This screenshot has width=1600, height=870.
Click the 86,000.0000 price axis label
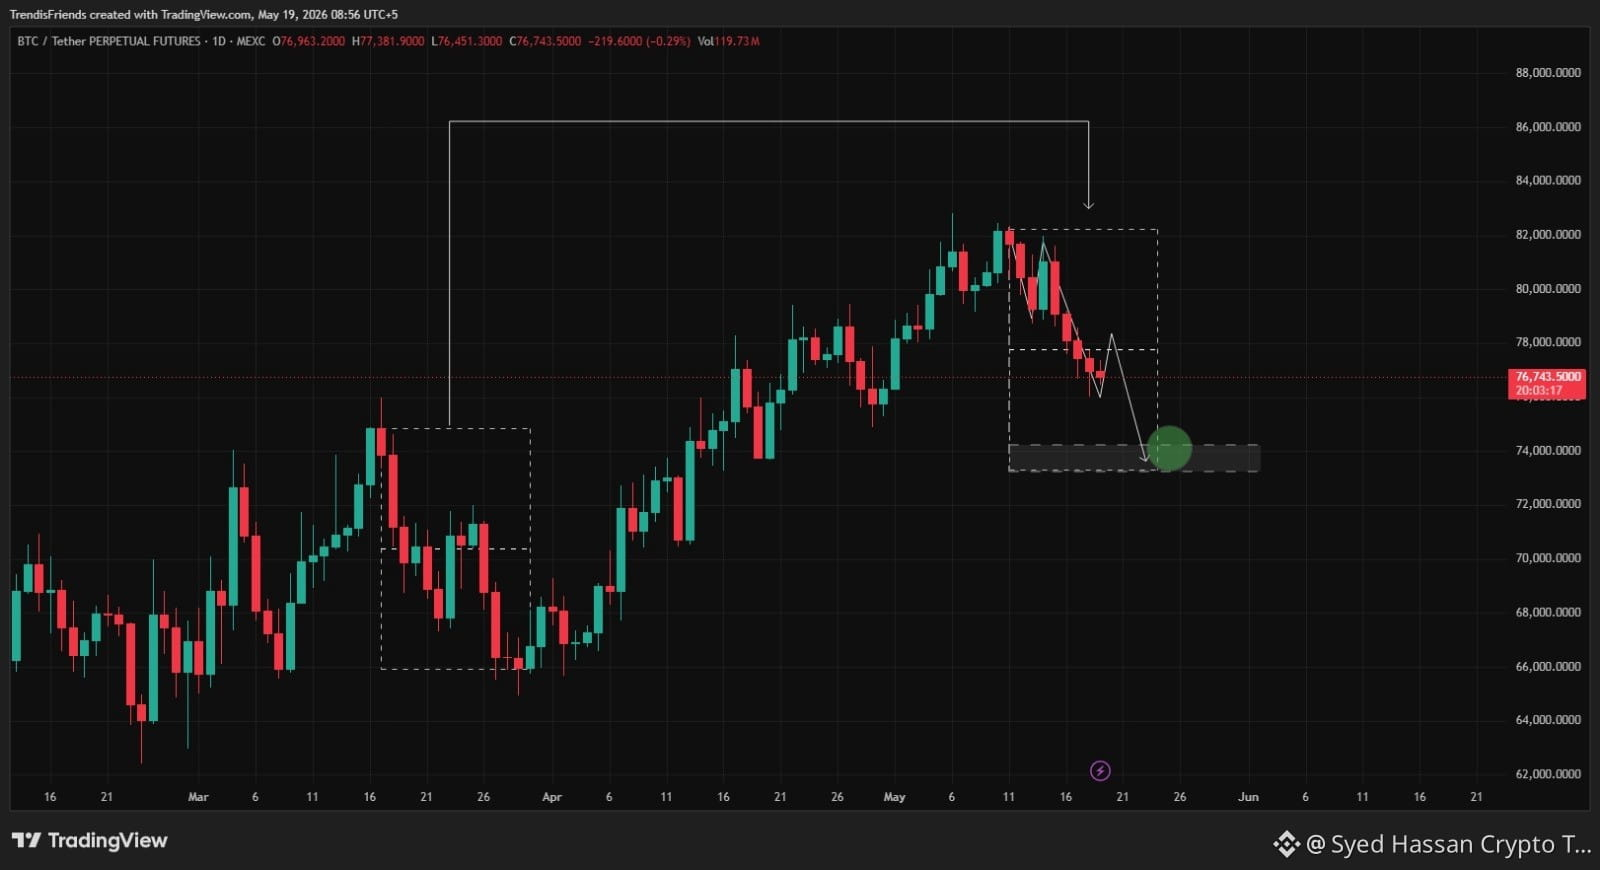pos(1548,127)
